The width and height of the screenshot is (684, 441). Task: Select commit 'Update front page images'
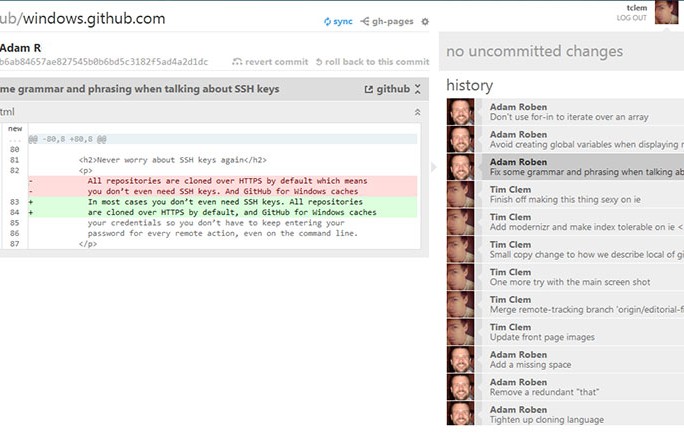[565, 332]
